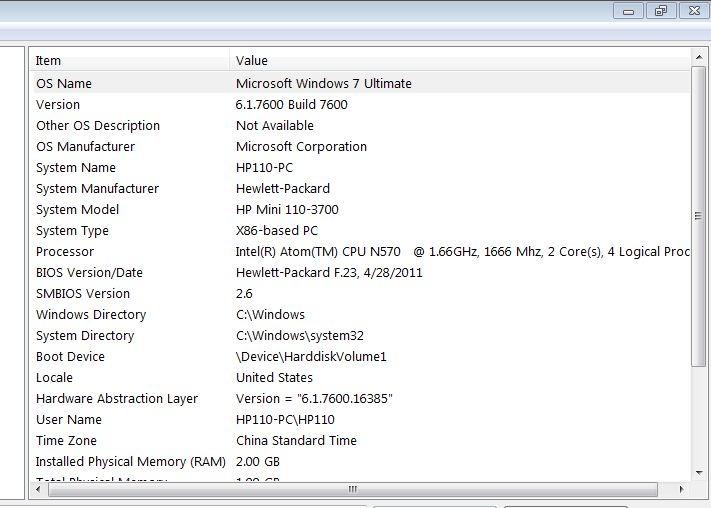
Task: Click the HP Mini 110-3700 value
Action: coord(287,210)
